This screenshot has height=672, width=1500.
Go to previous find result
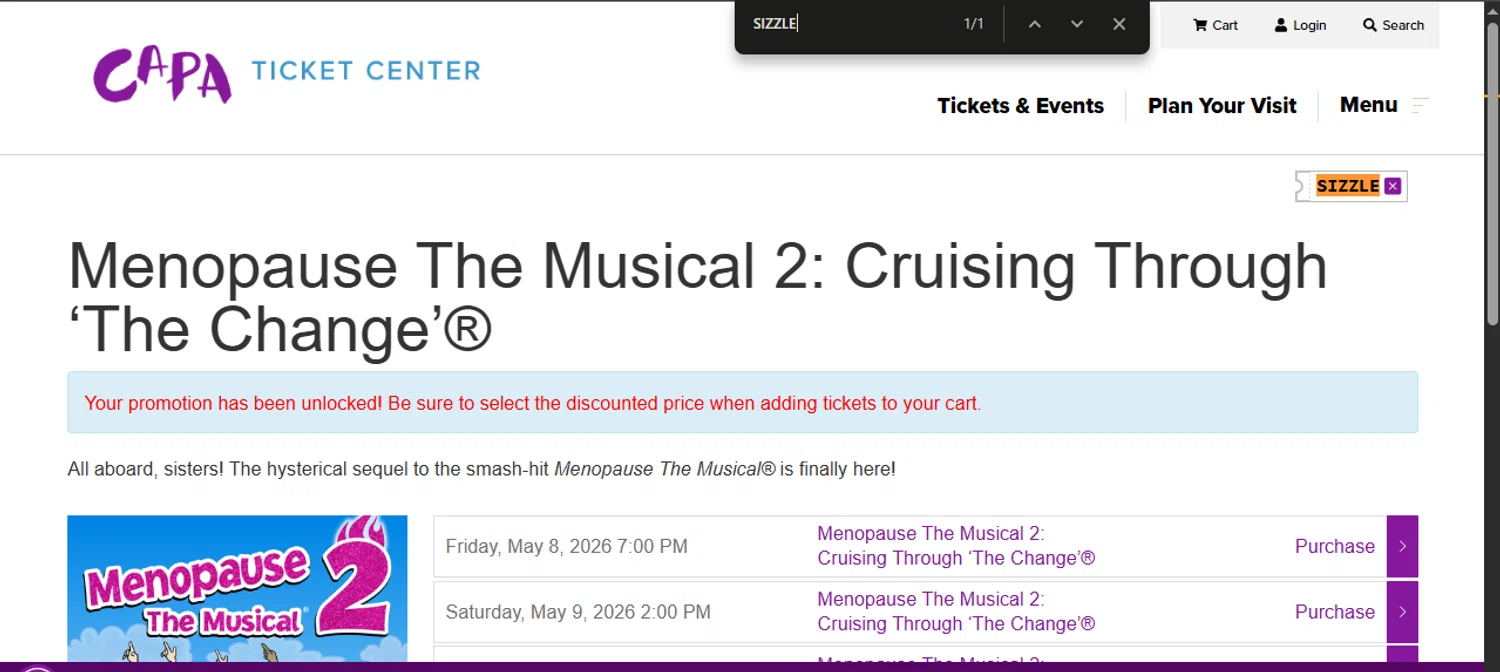pos(1035,24)
